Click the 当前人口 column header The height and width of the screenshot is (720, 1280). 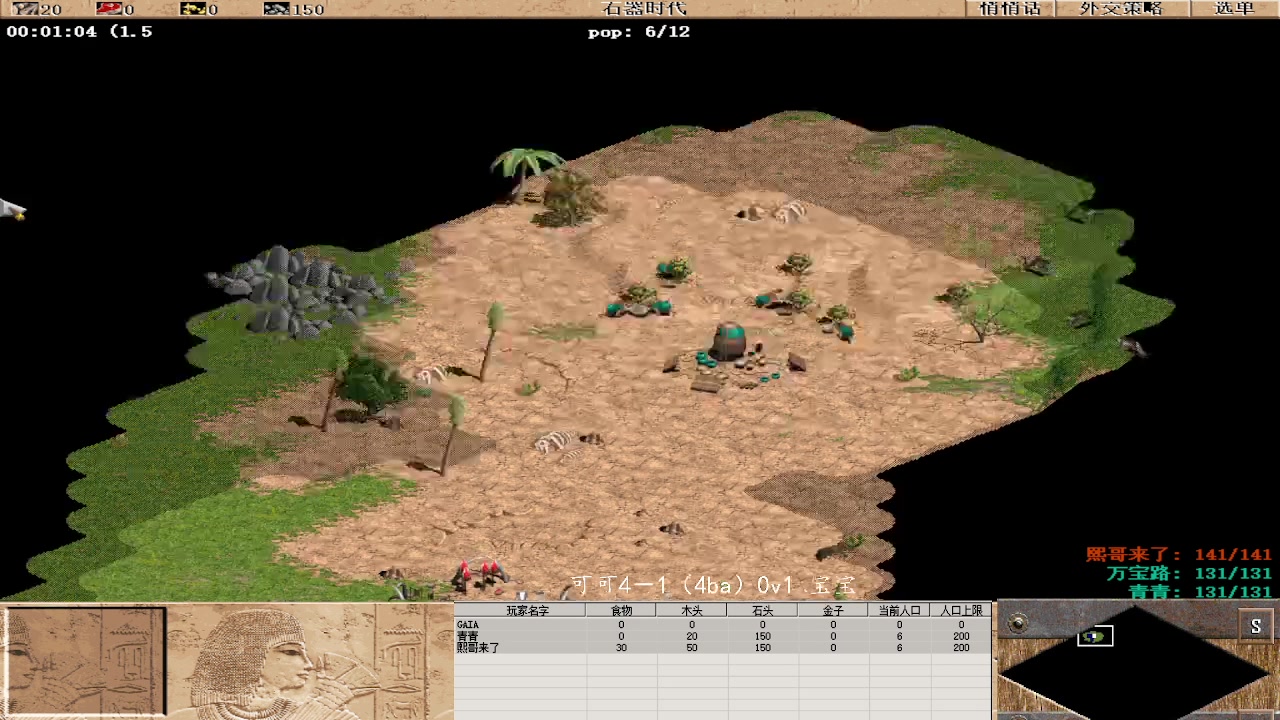(x=899, y=610)
